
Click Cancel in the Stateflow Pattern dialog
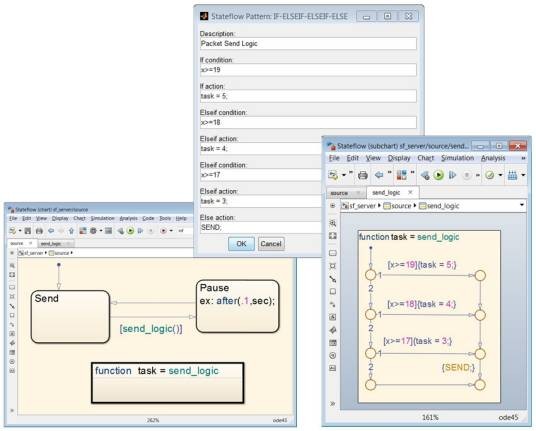271,244
